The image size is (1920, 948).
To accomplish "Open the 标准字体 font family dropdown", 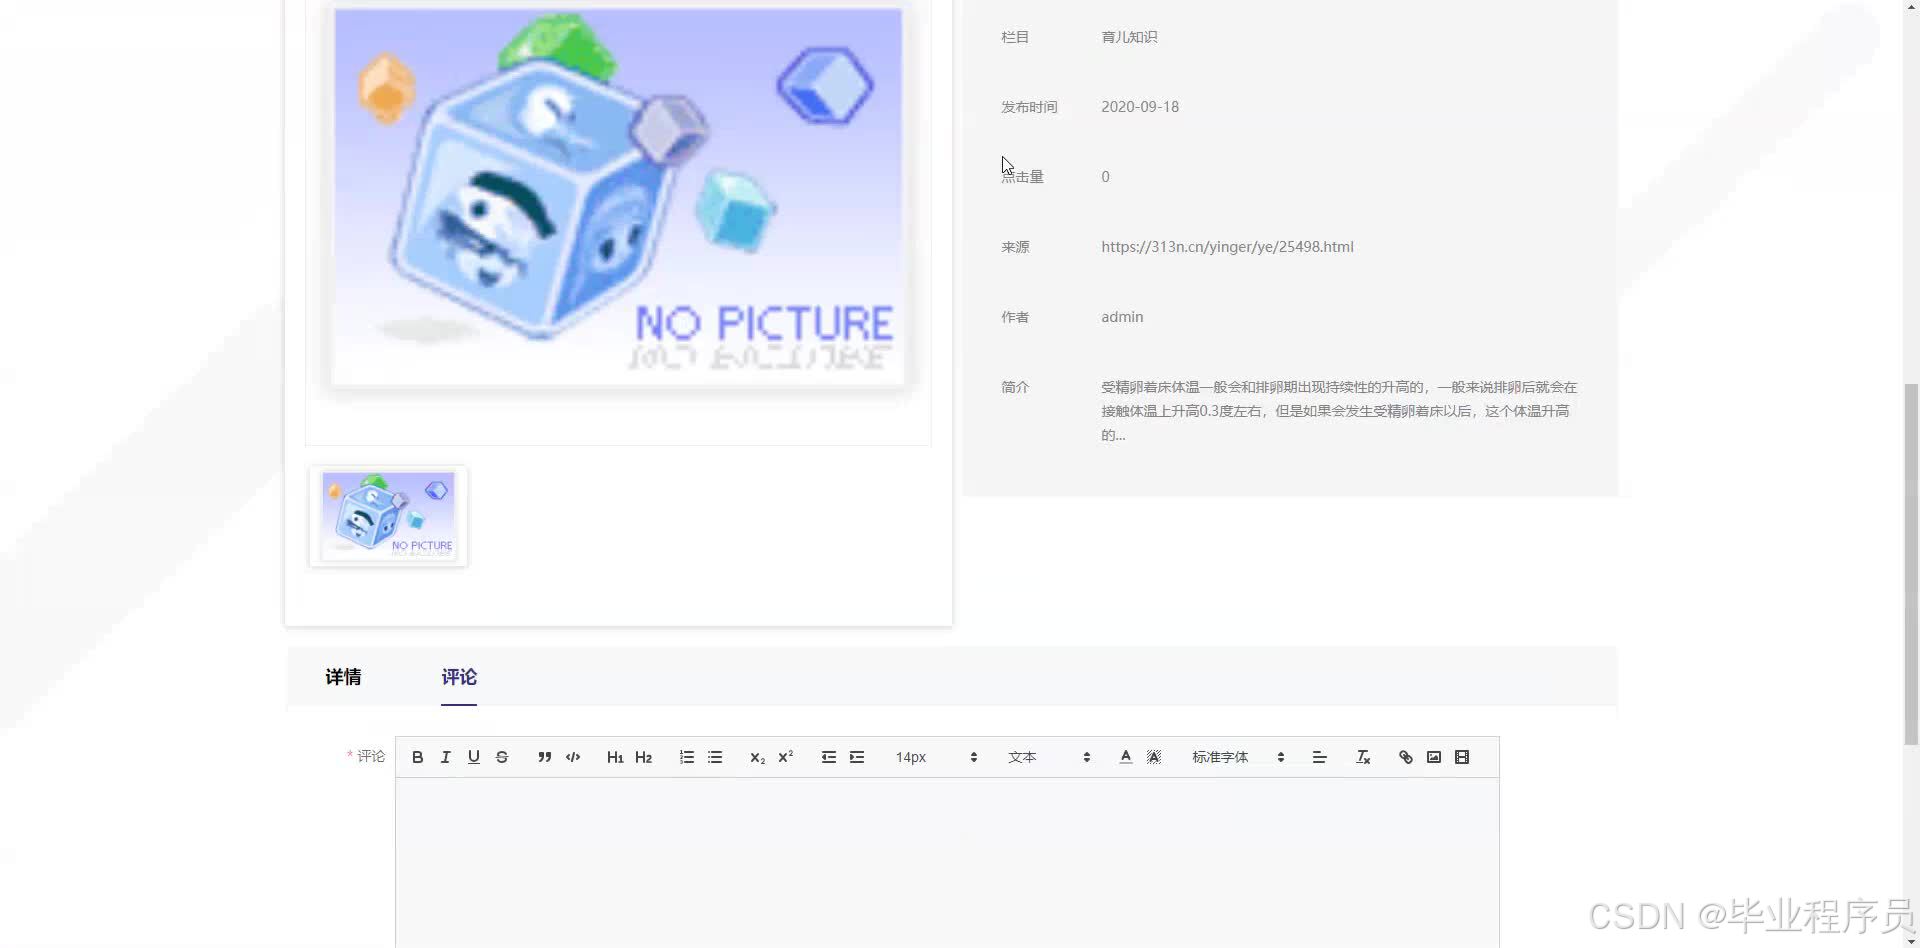I will pos(1238,757).
